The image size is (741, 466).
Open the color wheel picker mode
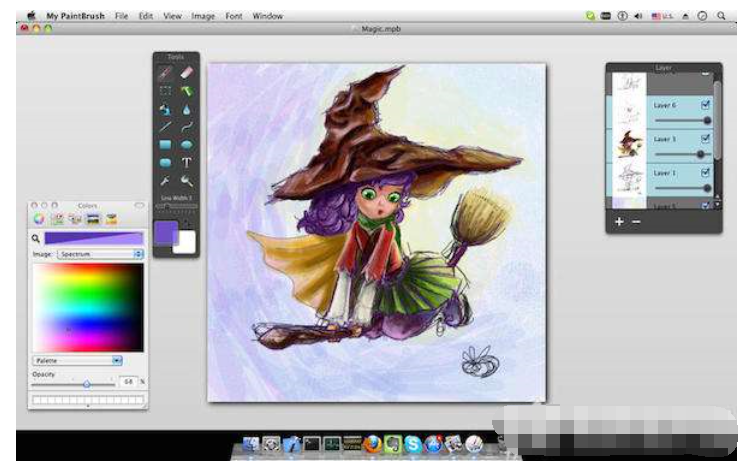click(x=39, y=219)
